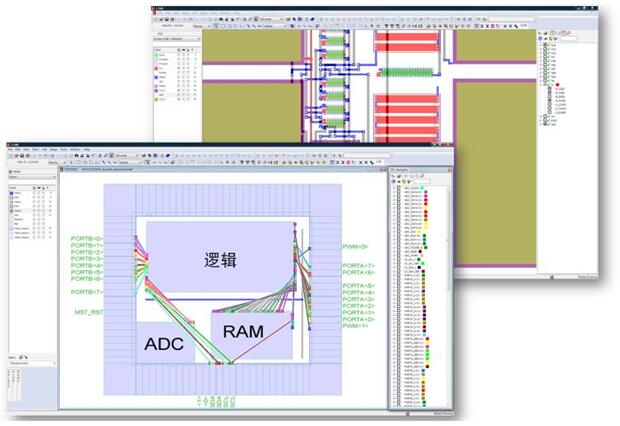
Task: Click New file icon in front window toolbar
Action: (11, 155)
